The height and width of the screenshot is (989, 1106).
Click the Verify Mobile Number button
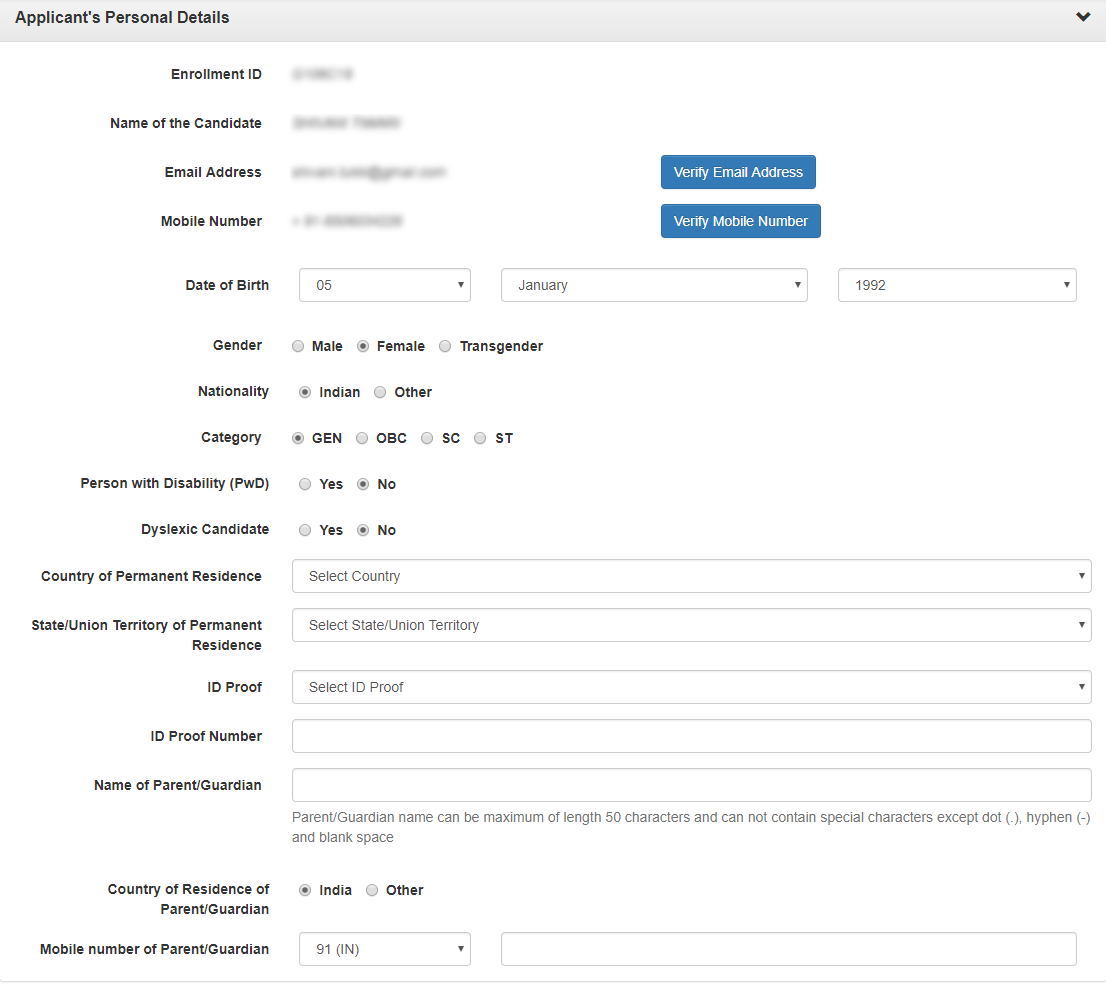(740, 221)
